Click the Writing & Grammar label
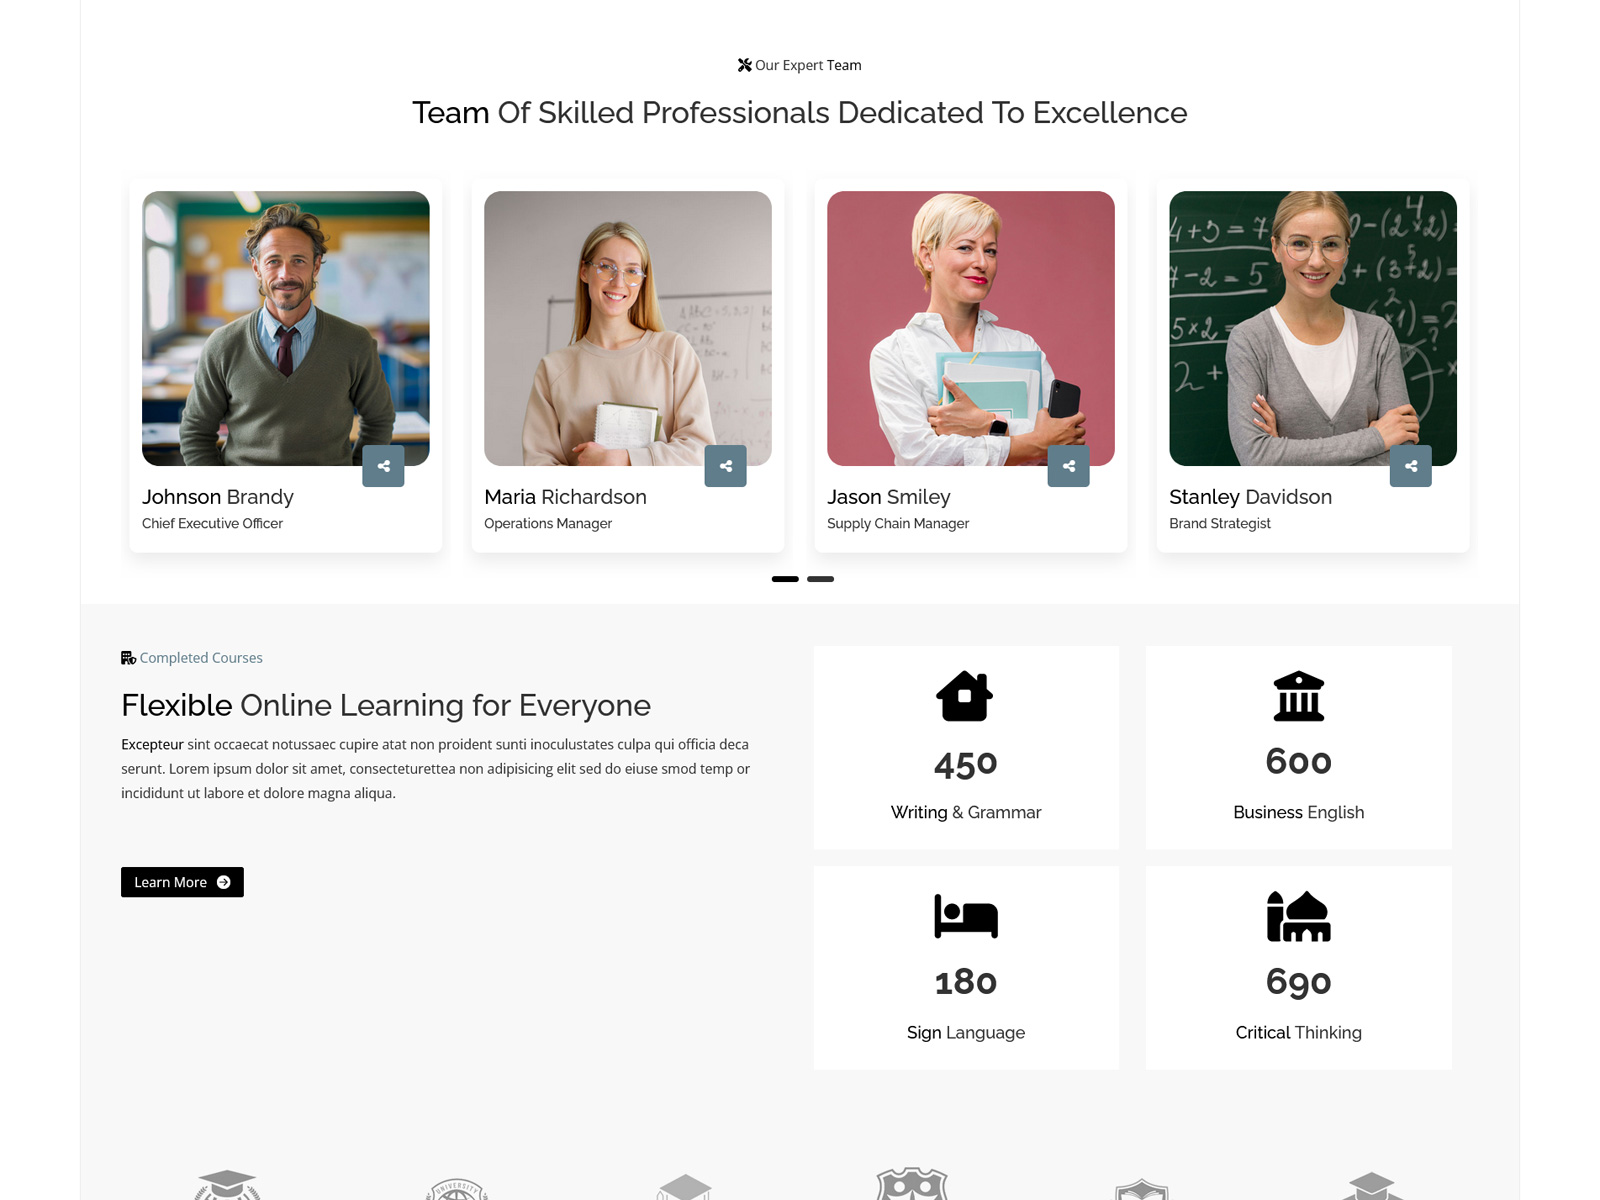This screenshot has height=1200, width=1600. pos(966,812)
